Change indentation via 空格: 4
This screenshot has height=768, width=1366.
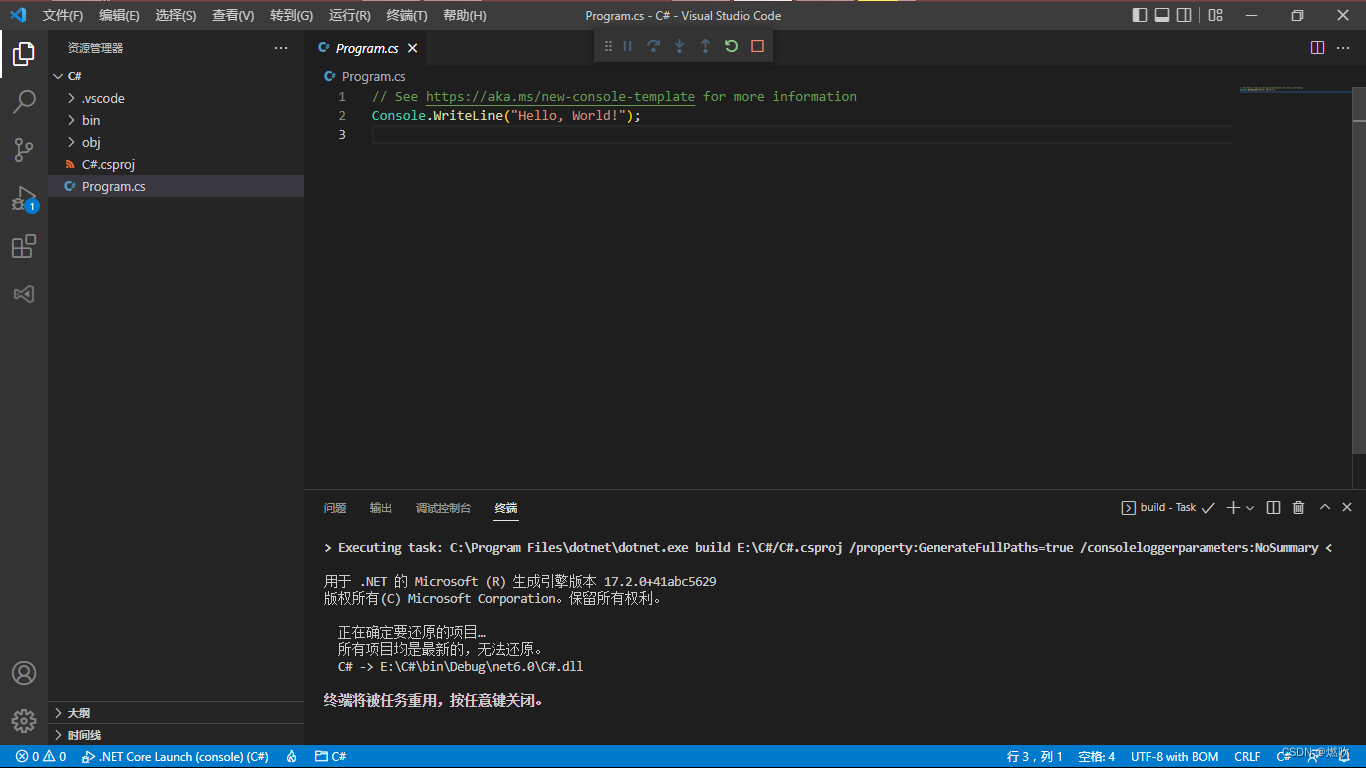1097,757
